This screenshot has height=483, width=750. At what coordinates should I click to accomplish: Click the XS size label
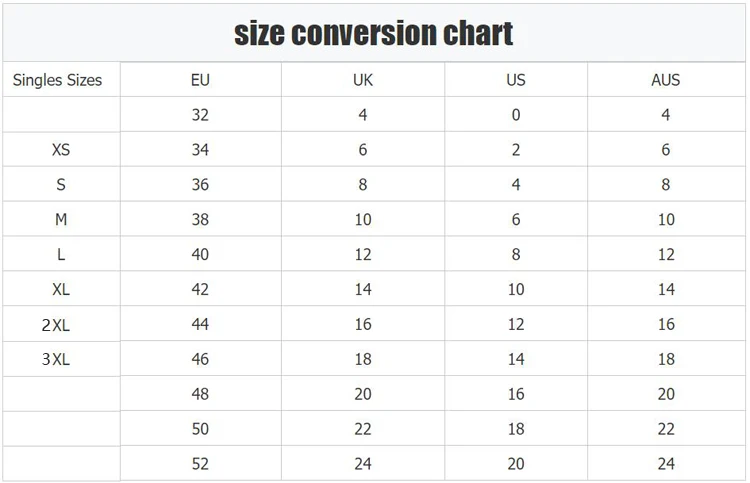61,150
